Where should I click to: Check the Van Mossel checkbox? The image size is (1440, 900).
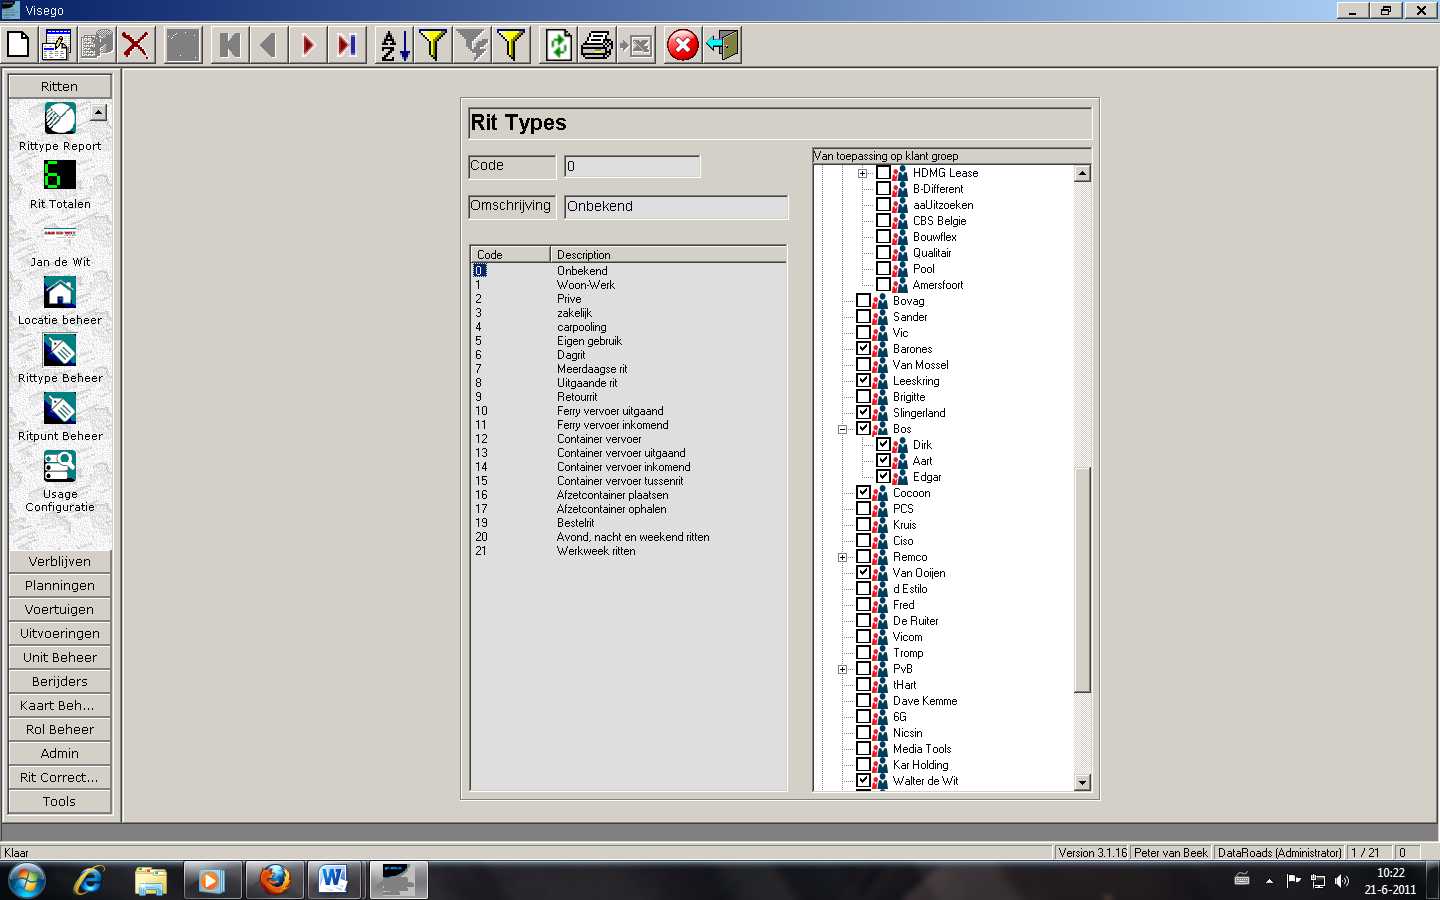(x=863, y=365)
